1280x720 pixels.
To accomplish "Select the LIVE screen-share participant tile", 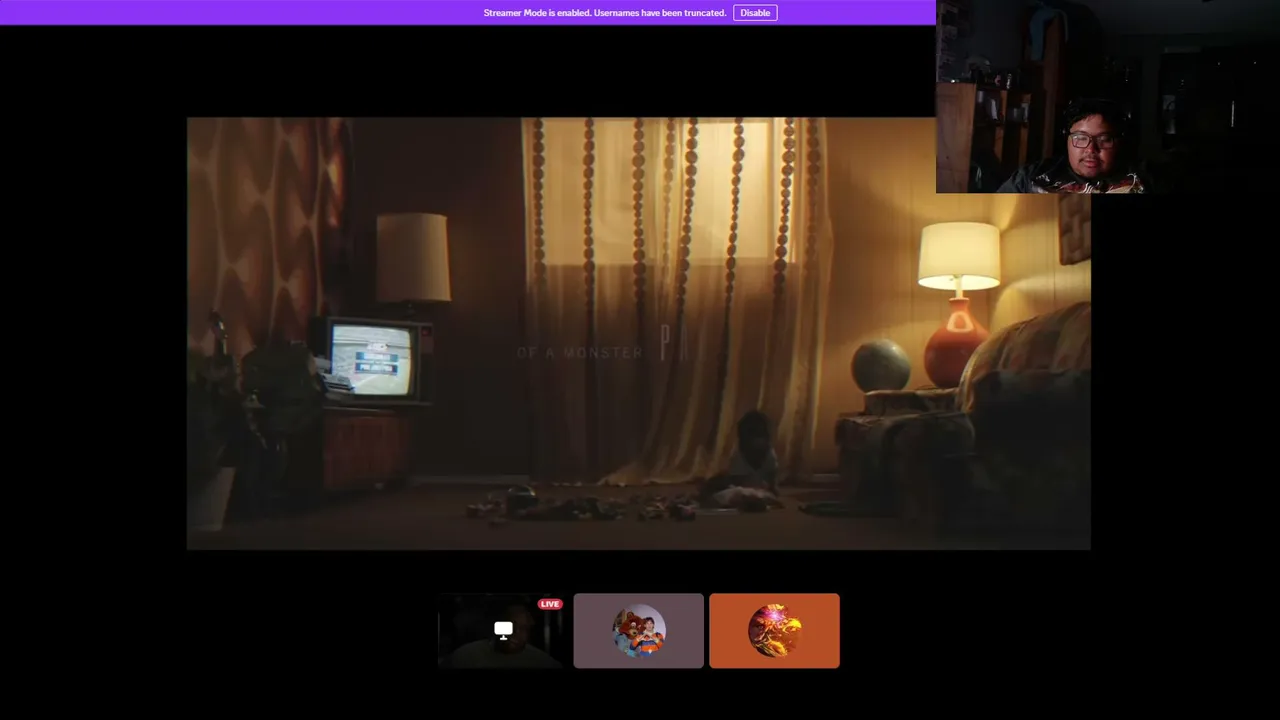I will pyautogui.click(x=502, y=631).
